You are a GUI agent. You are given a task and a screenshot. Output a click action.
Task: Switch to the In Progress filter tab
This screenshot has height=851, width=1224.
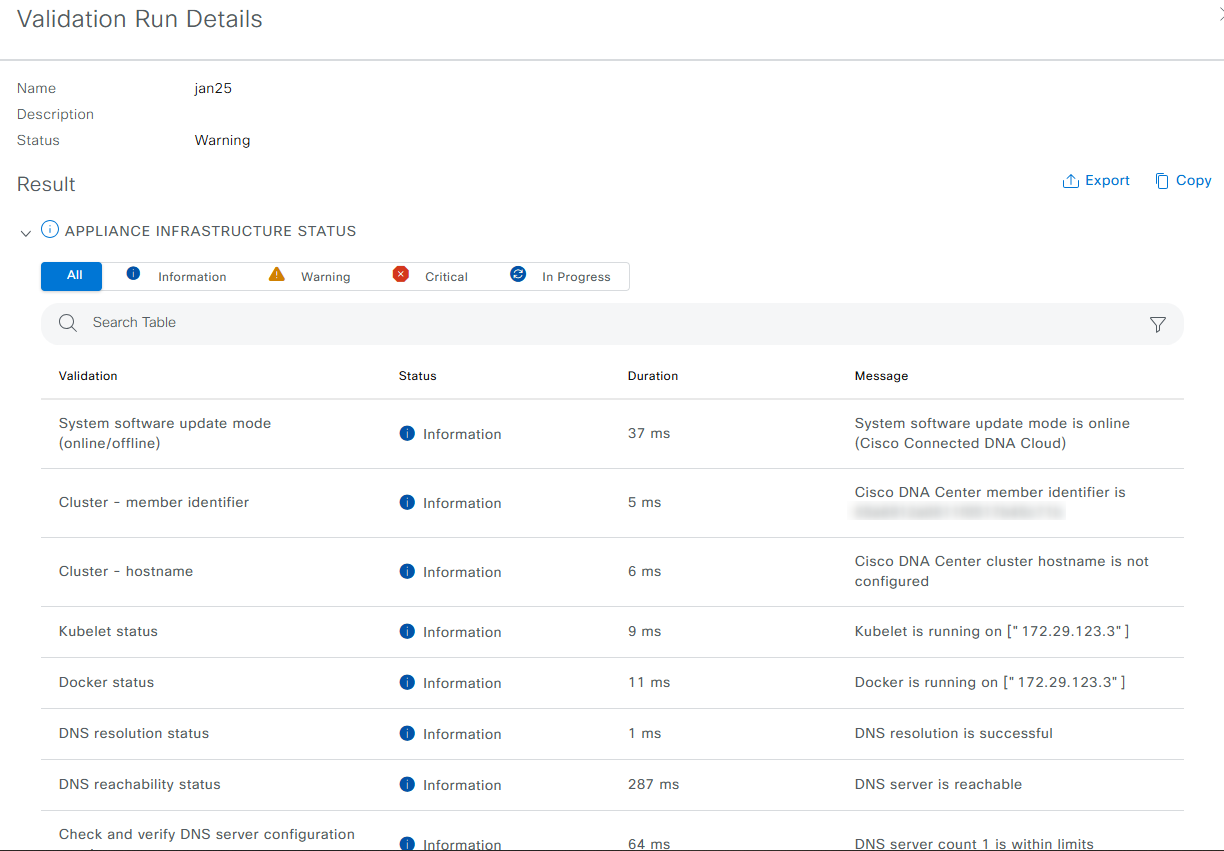pyautogui.click(x=561, y=276)
